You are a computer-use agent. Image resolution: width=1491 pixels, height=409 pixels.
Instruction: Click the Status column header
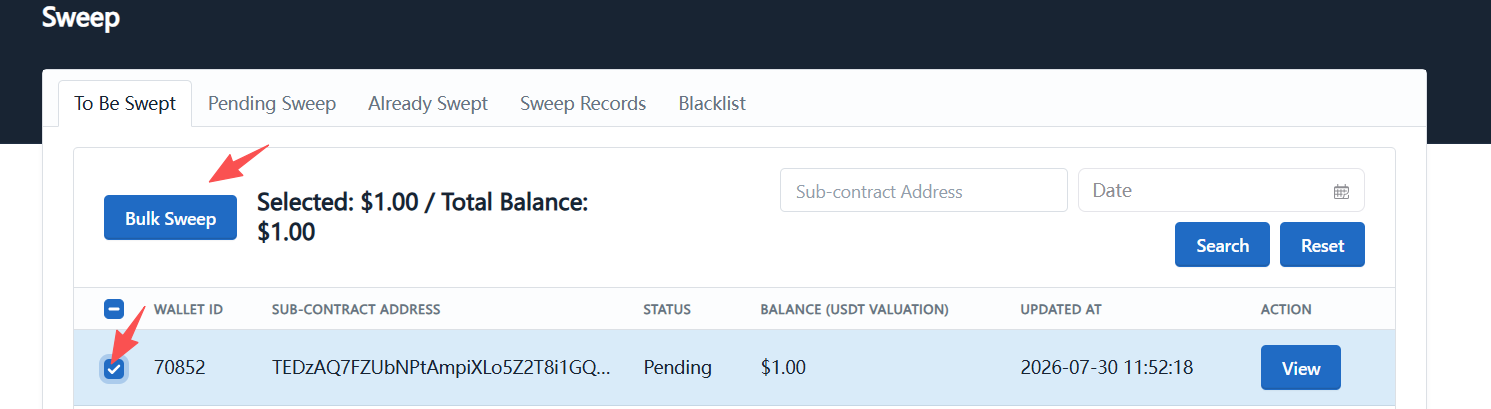pyautogui.click(x=667, y=309)
